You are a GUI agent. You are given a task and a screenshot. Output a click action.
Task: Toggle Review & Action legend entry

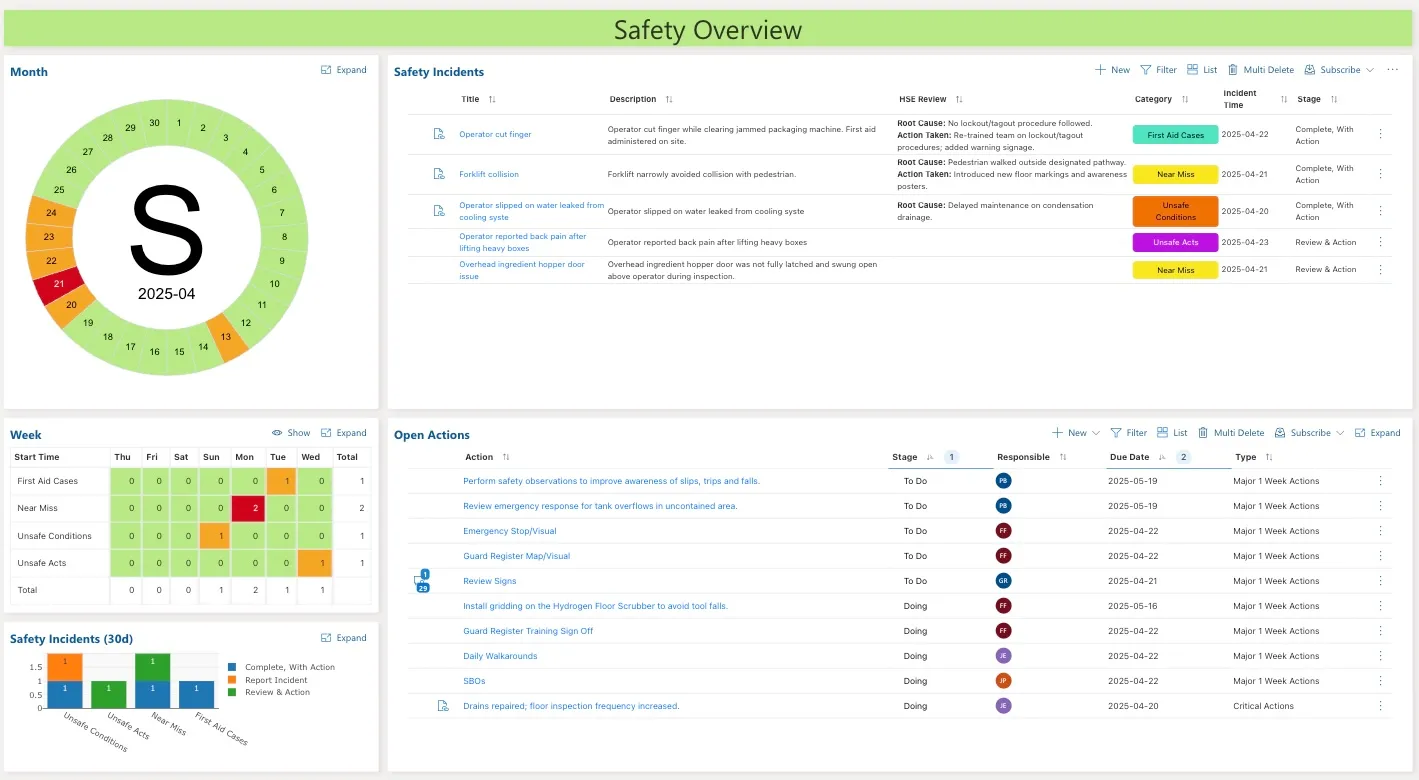click(269, 692)
